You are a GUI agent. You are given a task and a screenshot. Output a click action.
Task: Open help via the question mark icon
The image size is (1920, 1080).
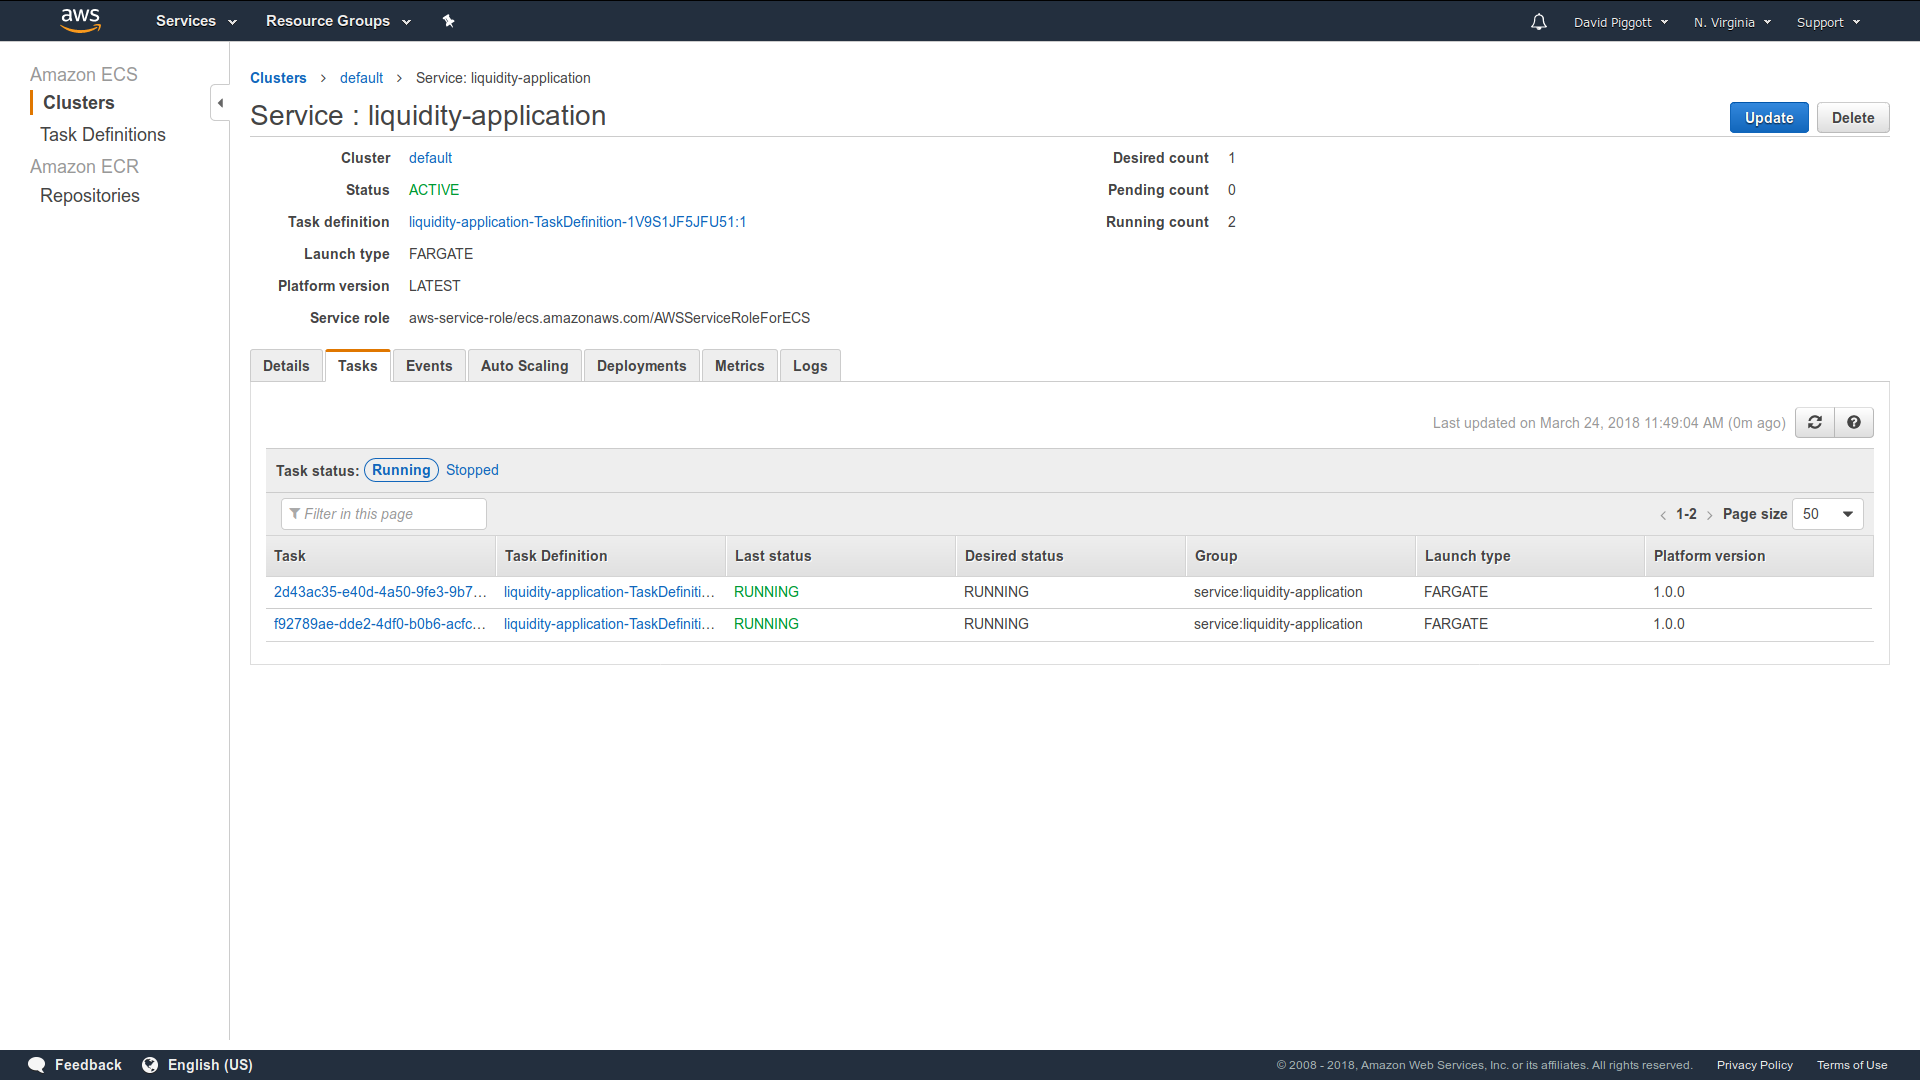1854,422
